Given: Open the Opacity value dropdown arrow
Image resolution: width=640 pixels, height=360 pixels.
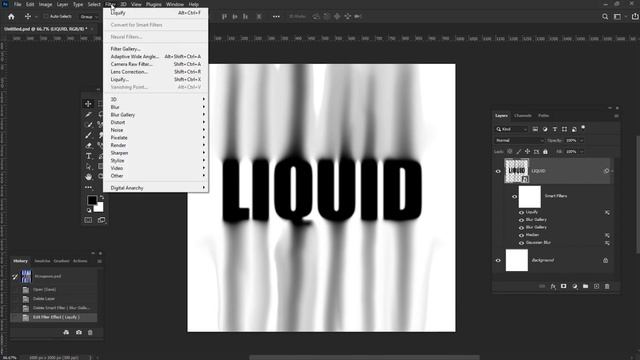Looking at the screenshot, I should tap(582, 140).
